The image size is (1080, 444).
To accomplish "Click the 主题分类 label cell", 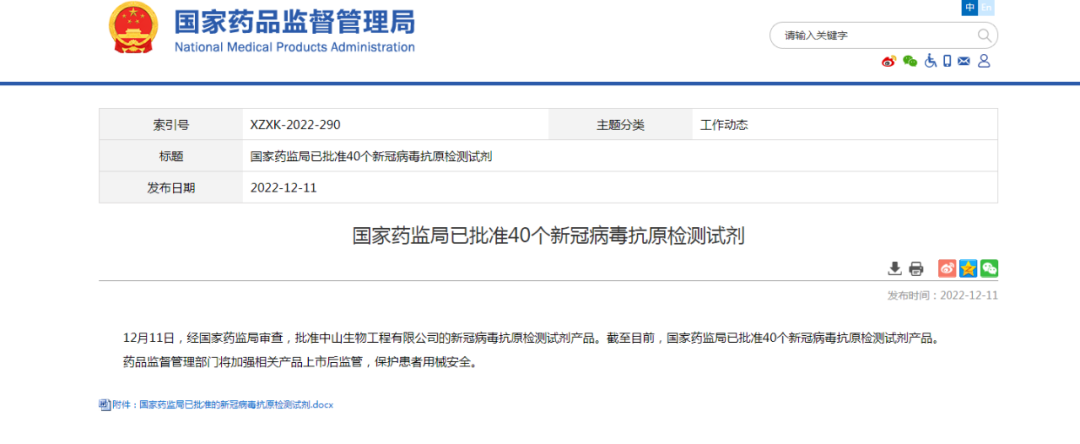I will pyautogui.click(x=621, y=125).
